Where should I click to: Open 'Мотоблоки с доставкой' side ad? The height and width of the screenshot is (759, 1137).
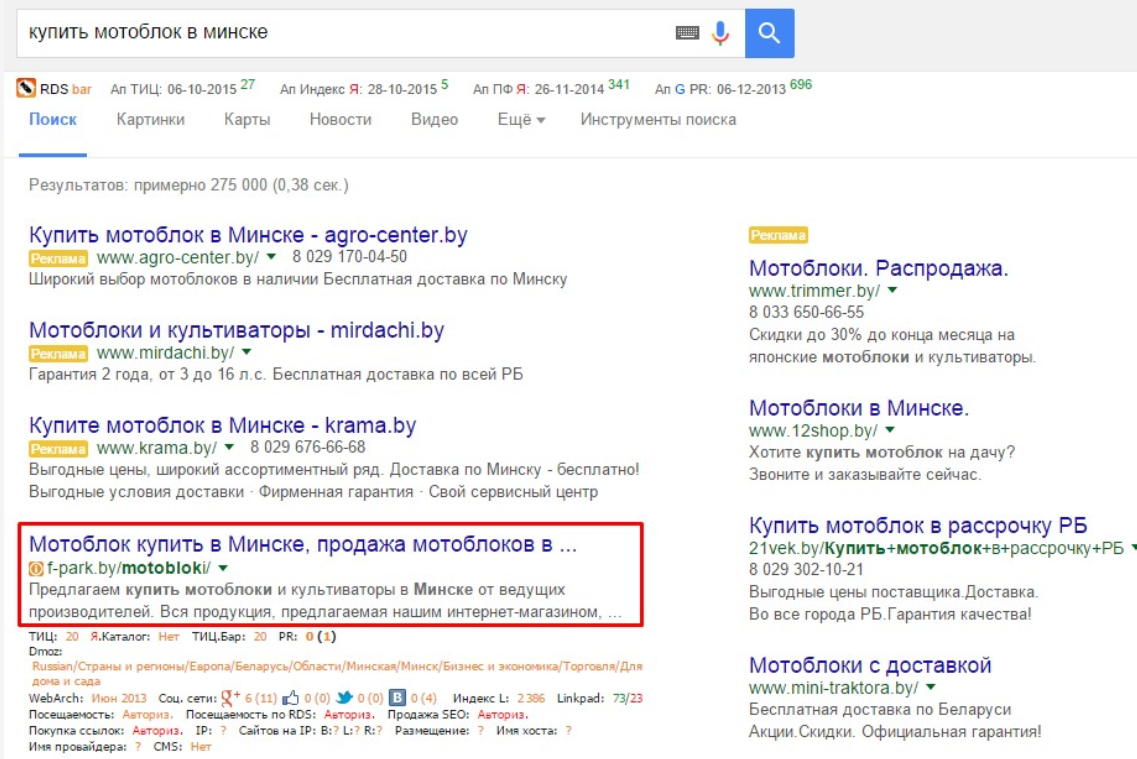point(870,665)
